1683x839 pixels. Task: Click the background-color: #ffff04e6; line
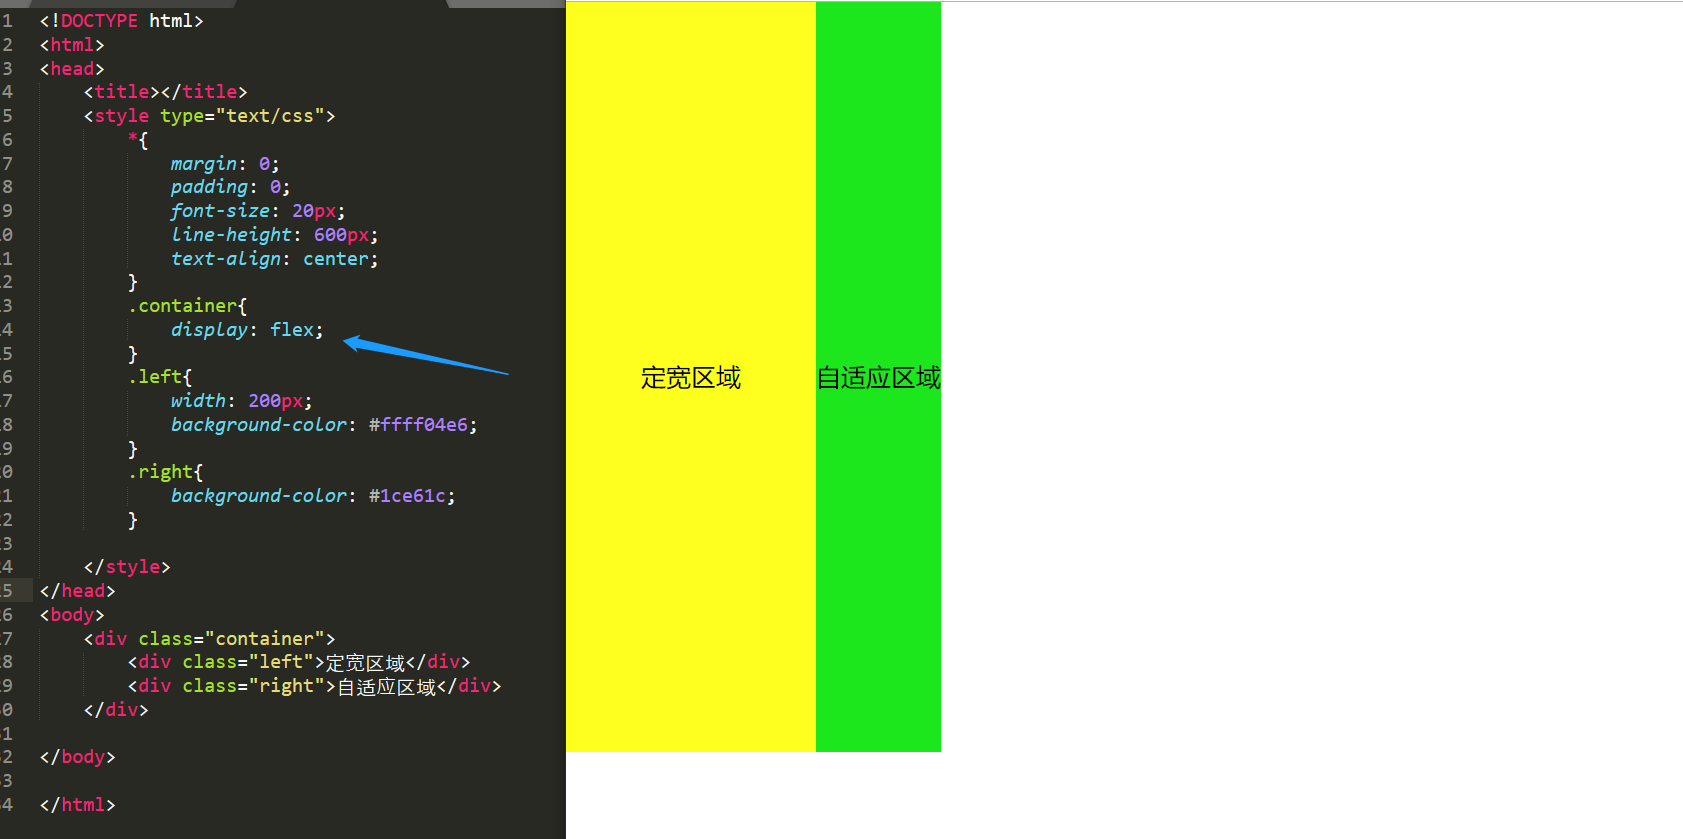[324, 425]
